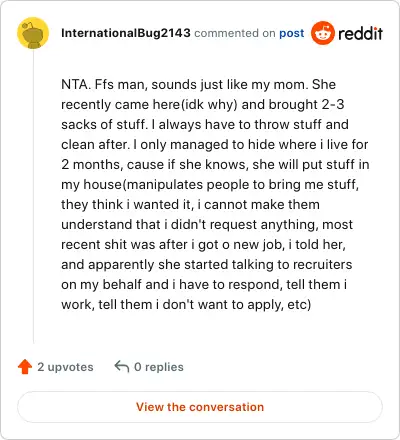Click the line "sacks of stuff. I always"
Viewport: 400px width, 440px height.
[x=205, y=124]
